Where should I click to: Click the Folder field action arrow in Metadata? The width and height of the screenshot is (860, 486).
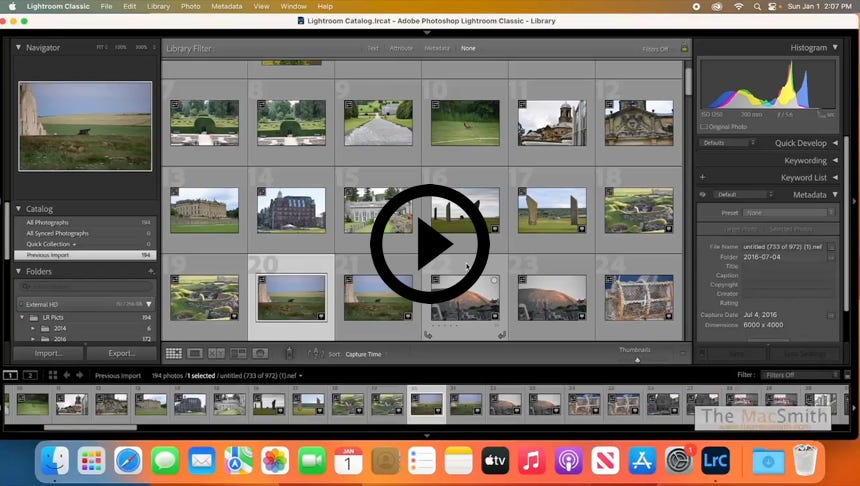(x=831, y=257)
